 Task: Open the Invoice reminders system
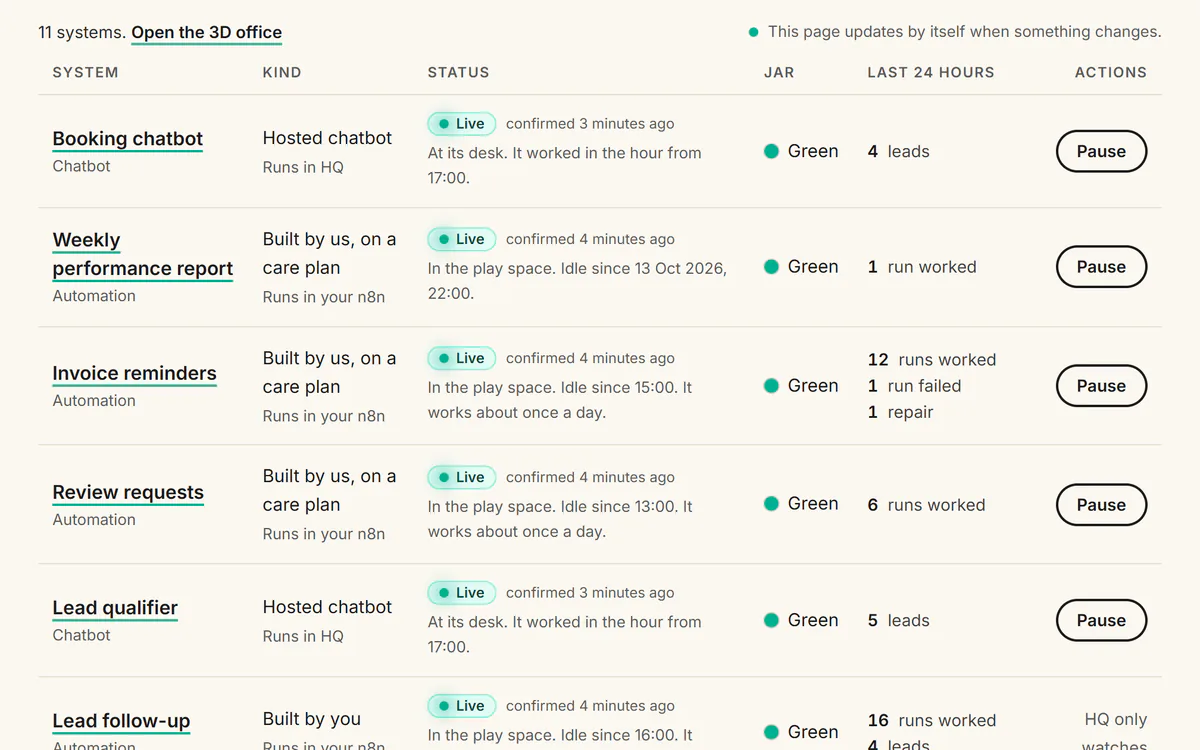coord(134,373)
